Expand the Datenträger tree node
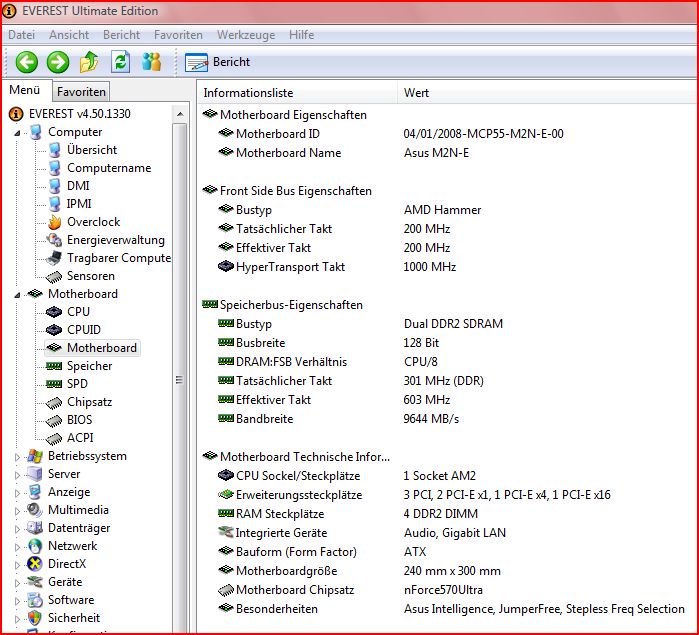The width and height of the screenshot is (699, 635). pyautogui.click(x=17, y=528)
